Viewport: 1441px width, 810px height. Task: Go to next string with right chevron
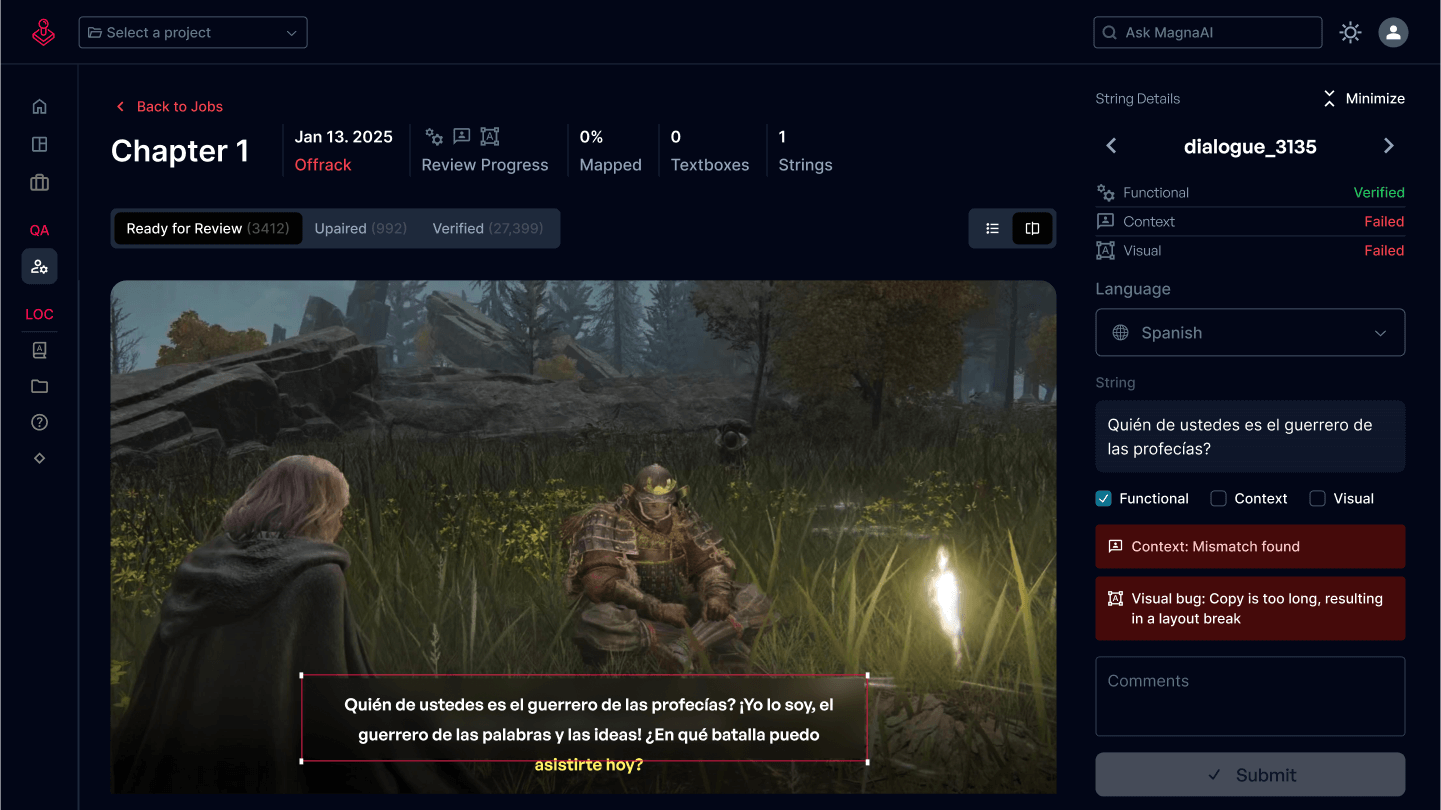click(1388, 146)
